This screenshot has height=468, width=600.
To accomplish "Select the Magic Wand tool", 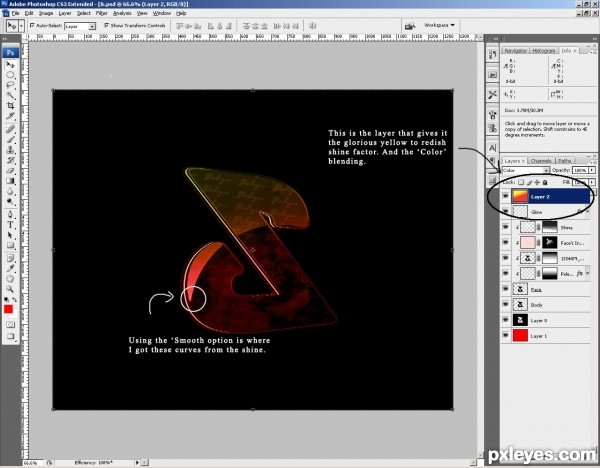I will point(10,95).
